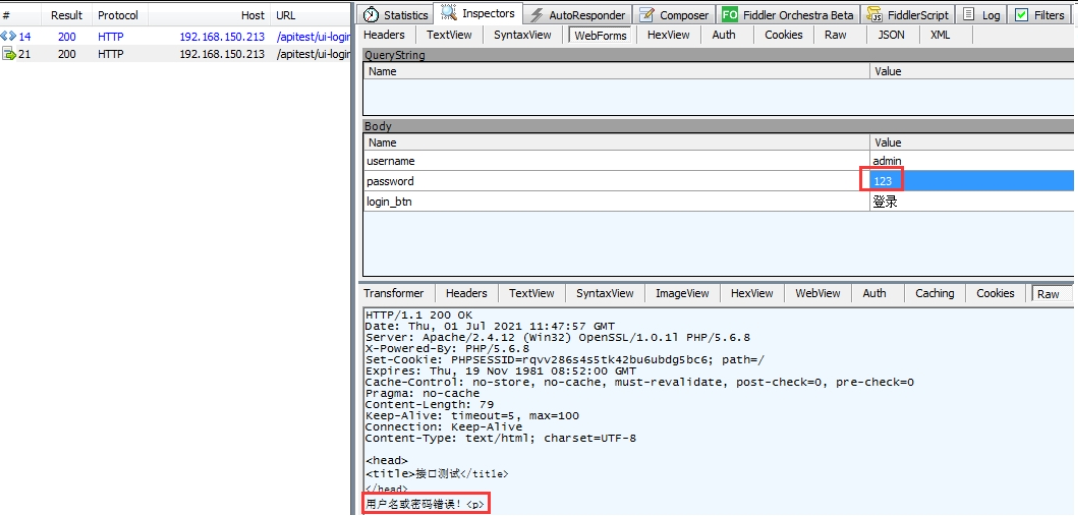
Task: Select response TextView tab
Action: pyautogui.click(x=531, y=293)
